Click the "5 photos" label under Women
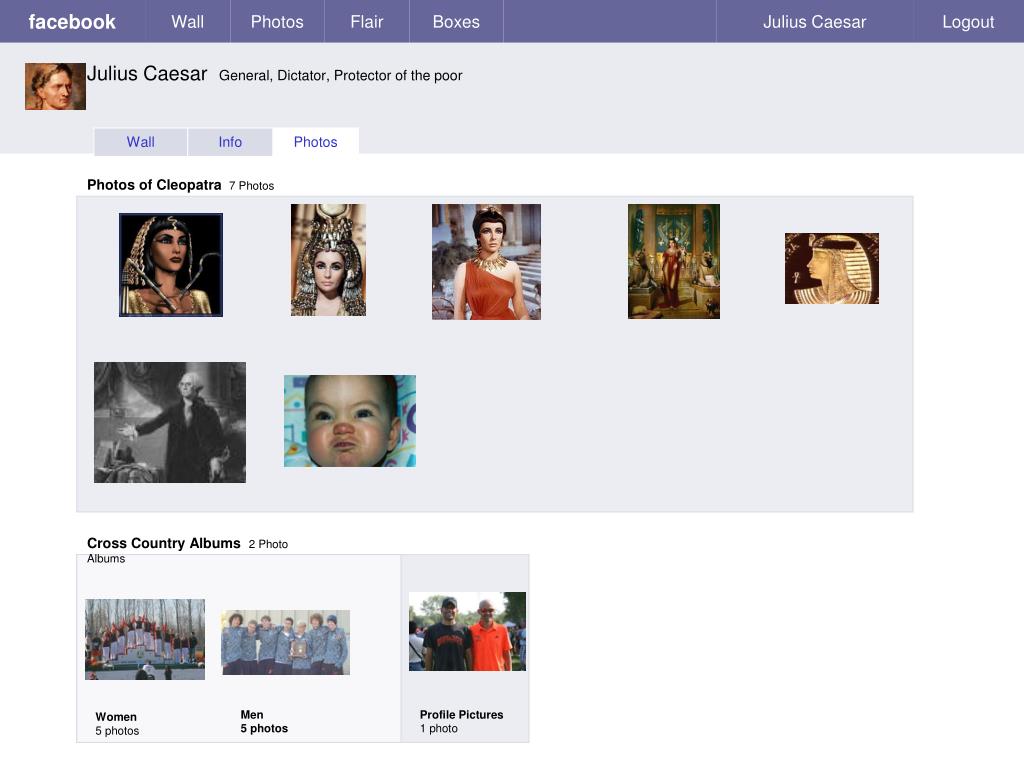 [x=118, y=731]
